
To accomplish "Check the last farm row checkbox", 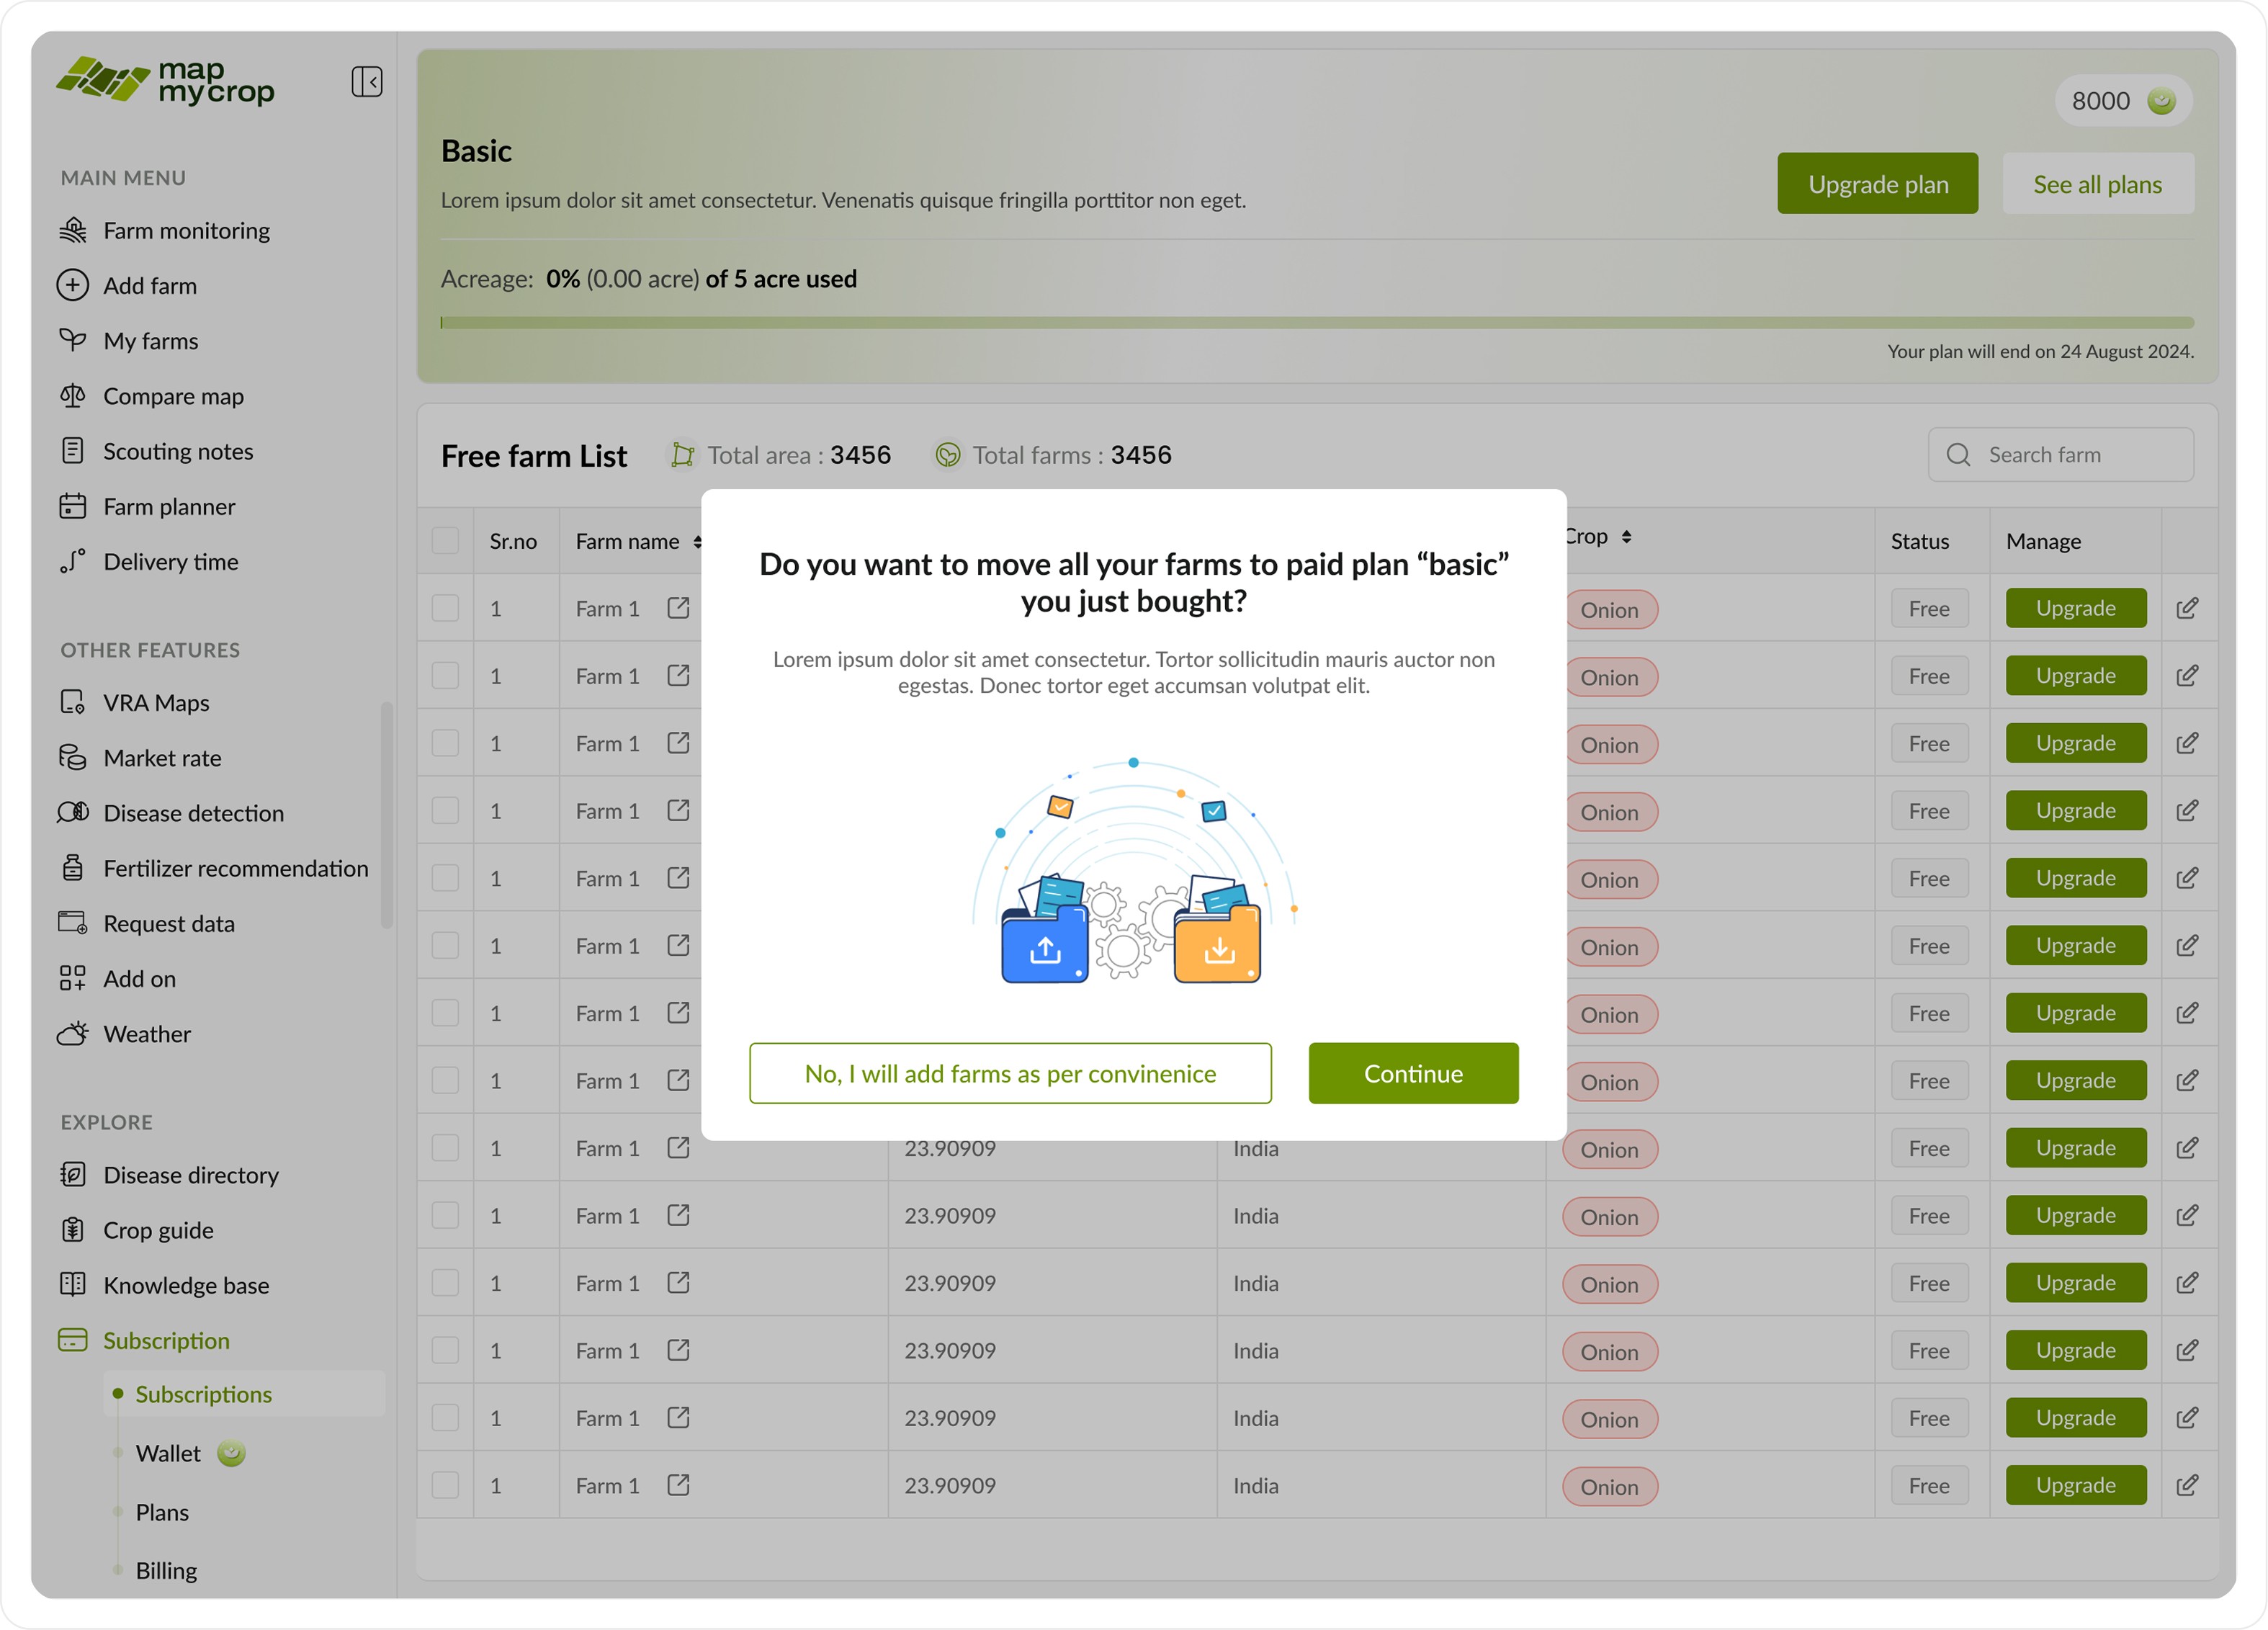I will click(445, 1486).
